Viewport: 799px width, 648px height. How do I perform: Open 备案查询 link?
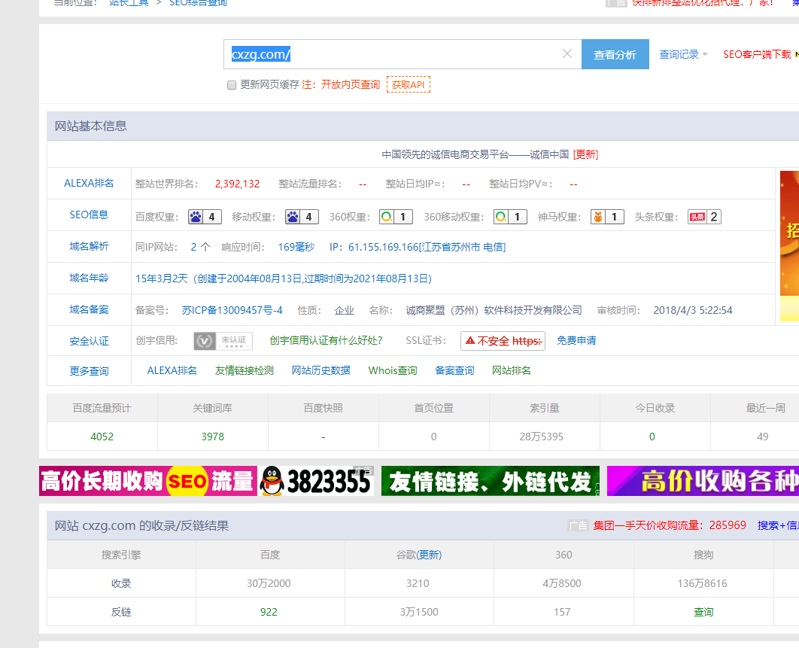[454, 371]
